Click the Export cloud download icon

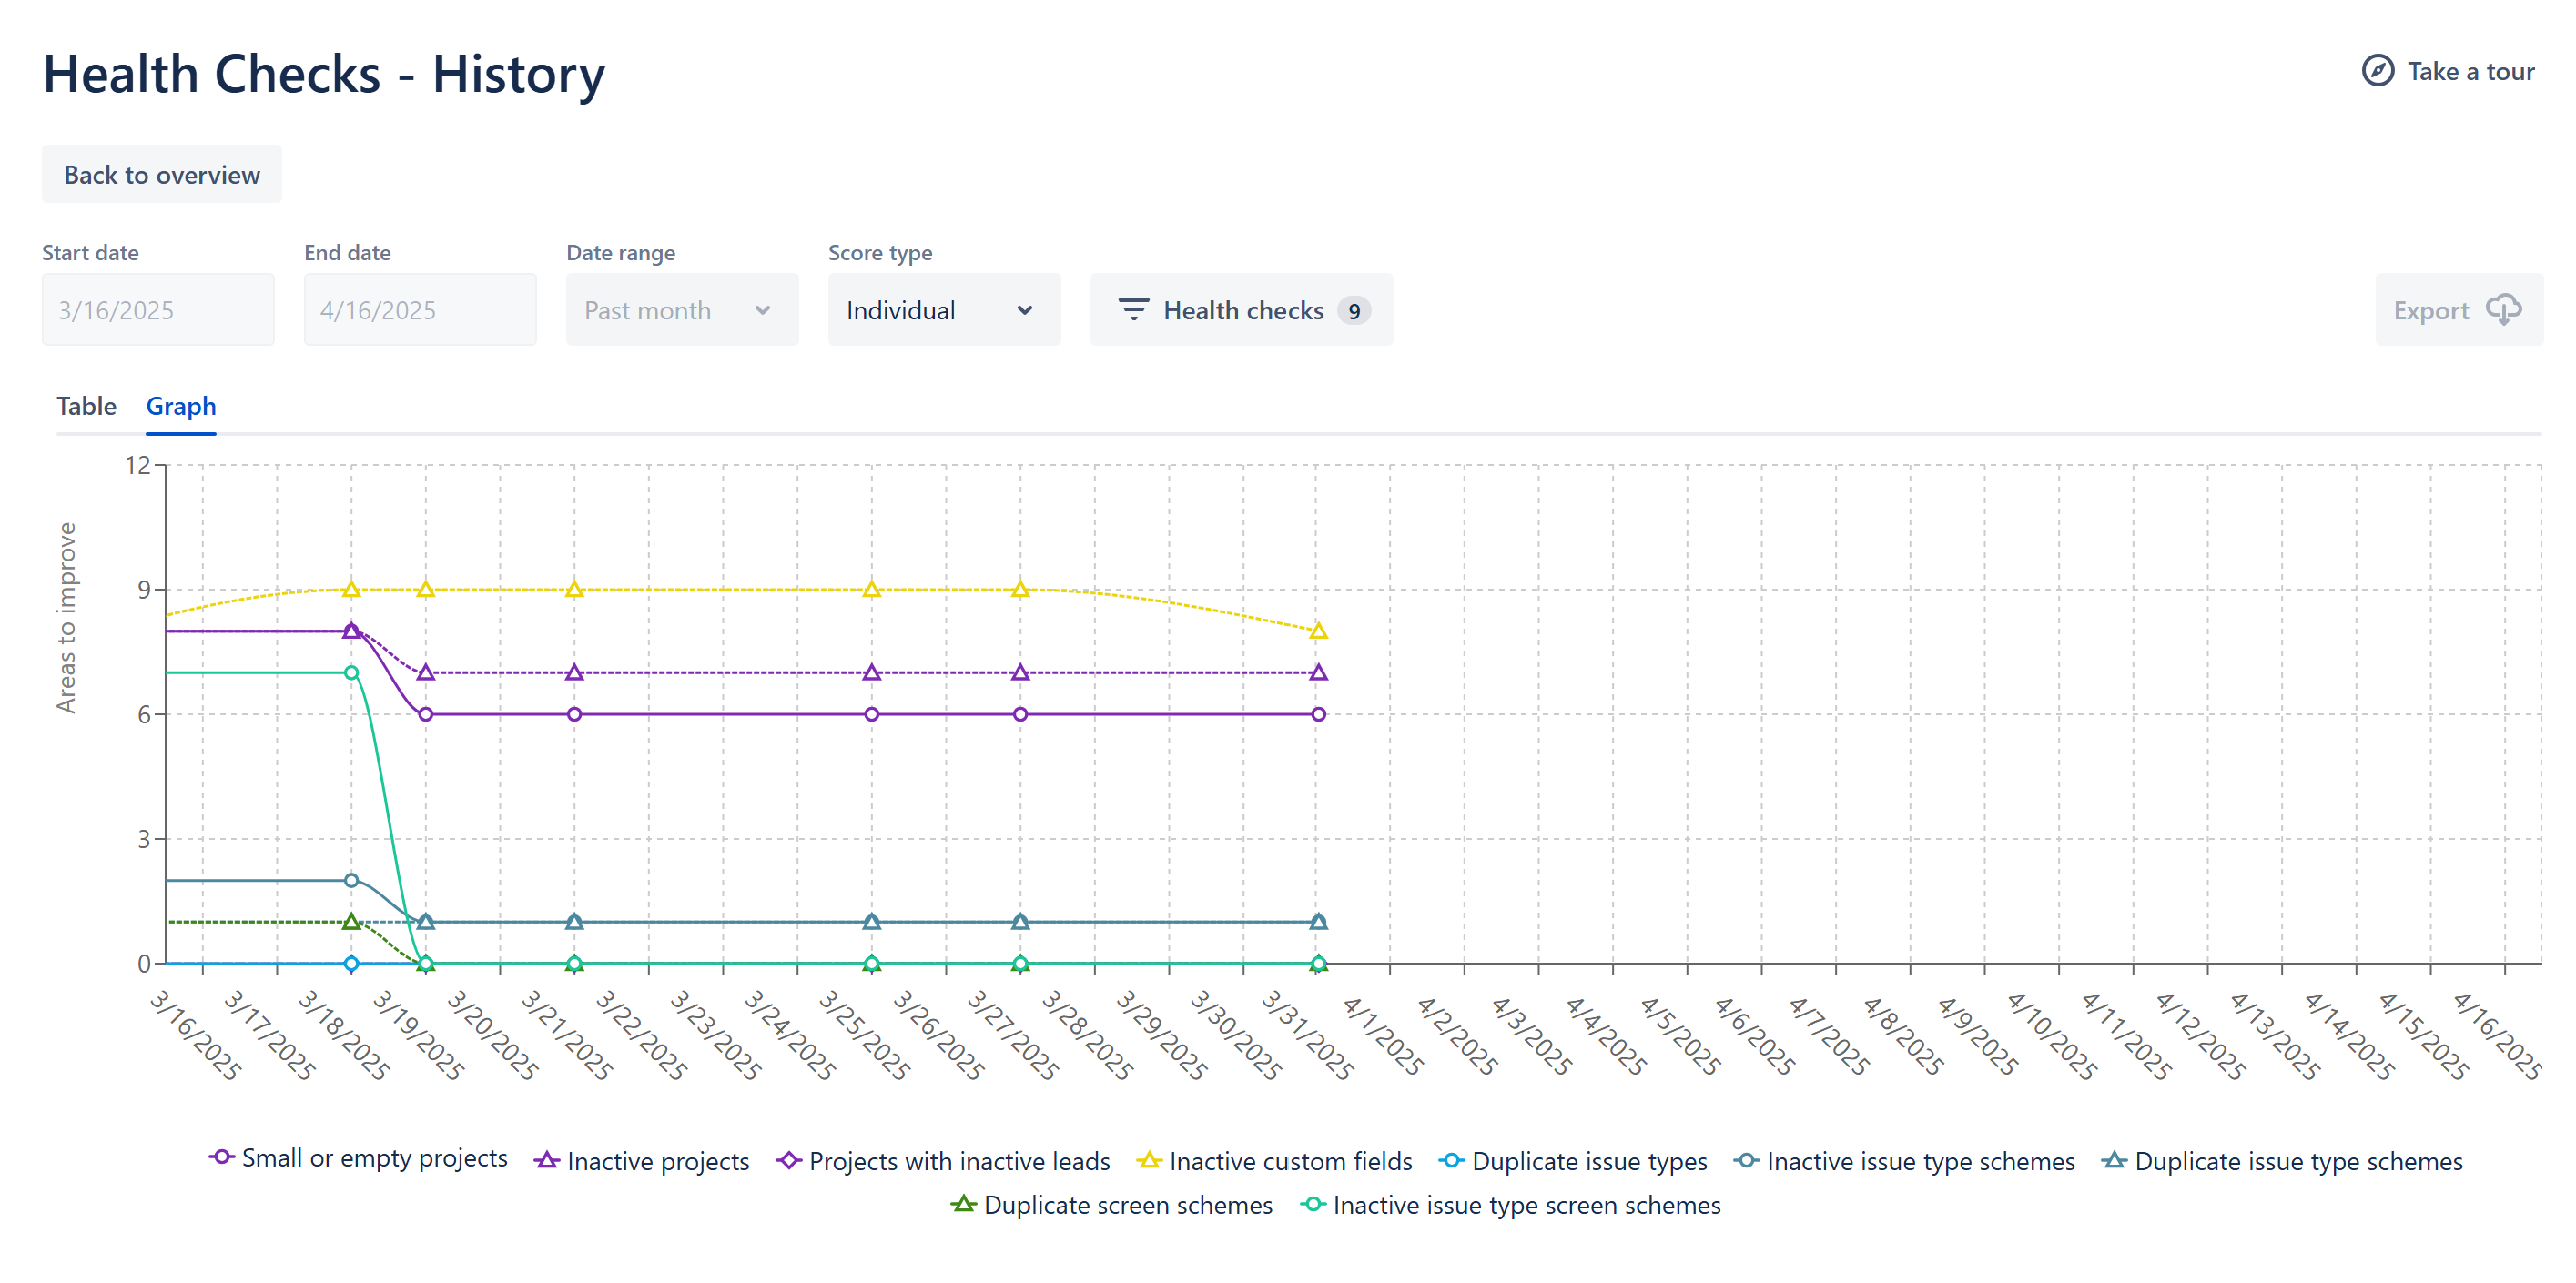click(2503, 310)
